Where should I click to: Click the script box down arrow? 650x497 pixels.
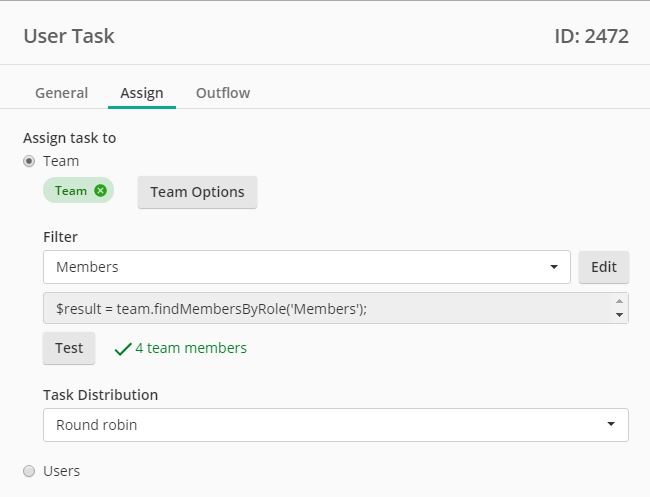tap(619, 315)
